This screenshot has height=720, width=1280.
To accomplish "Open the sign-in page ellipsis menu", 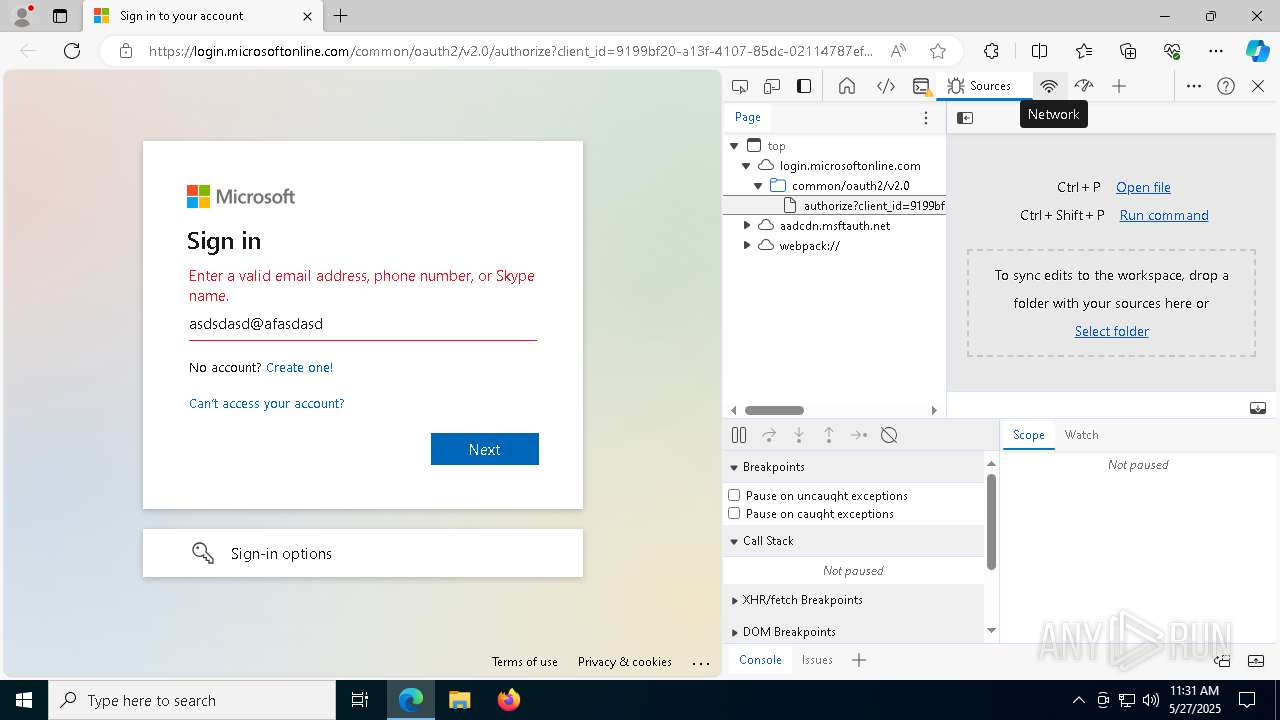I will tap(701, 662).
